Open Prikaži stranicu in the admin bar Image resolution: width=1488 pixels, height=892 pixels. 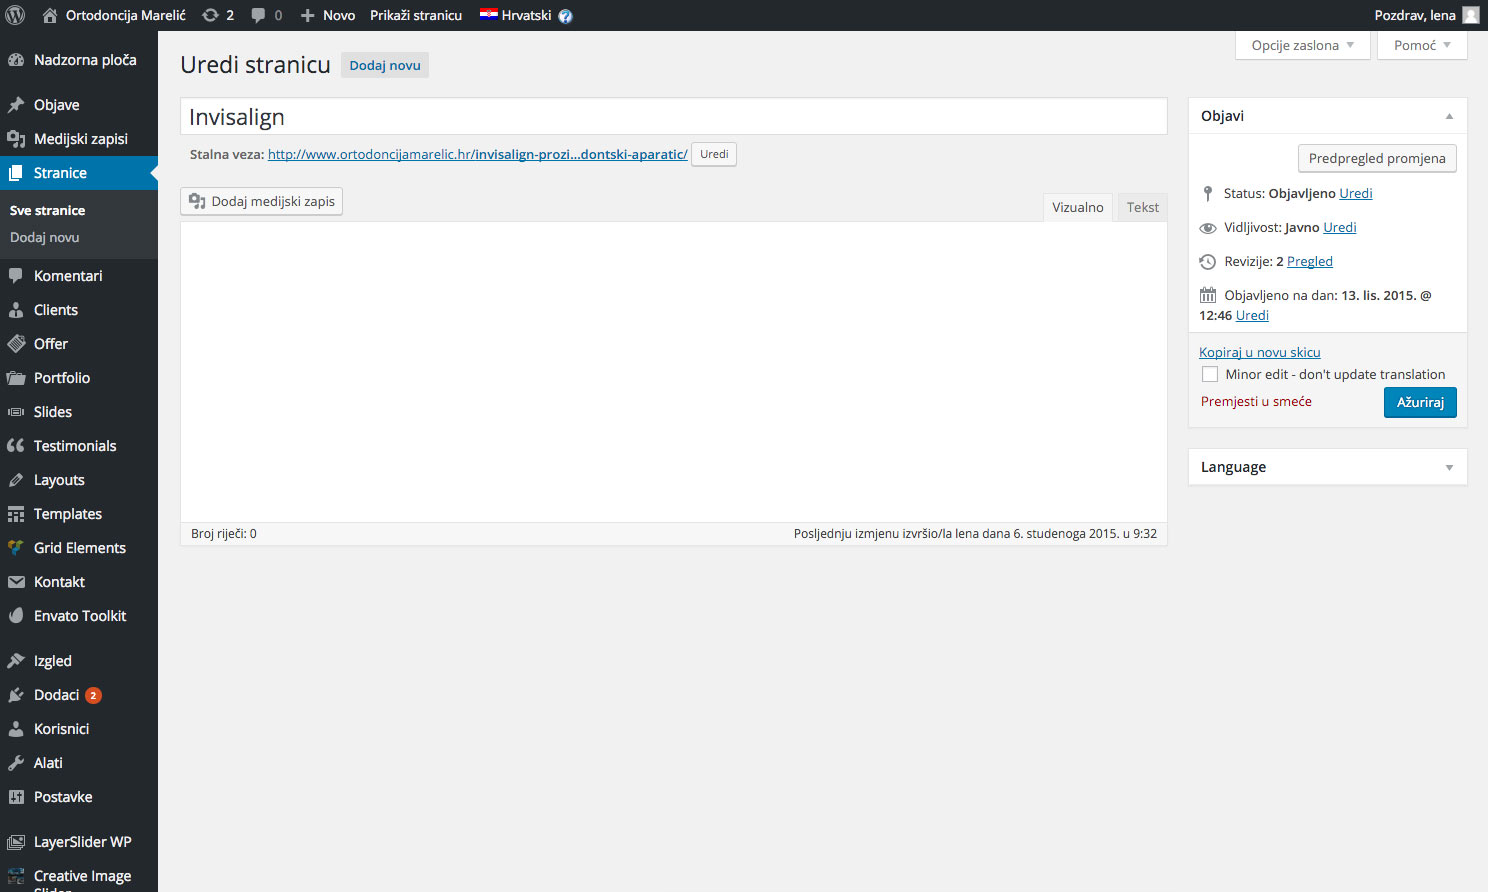coord(416,15)
